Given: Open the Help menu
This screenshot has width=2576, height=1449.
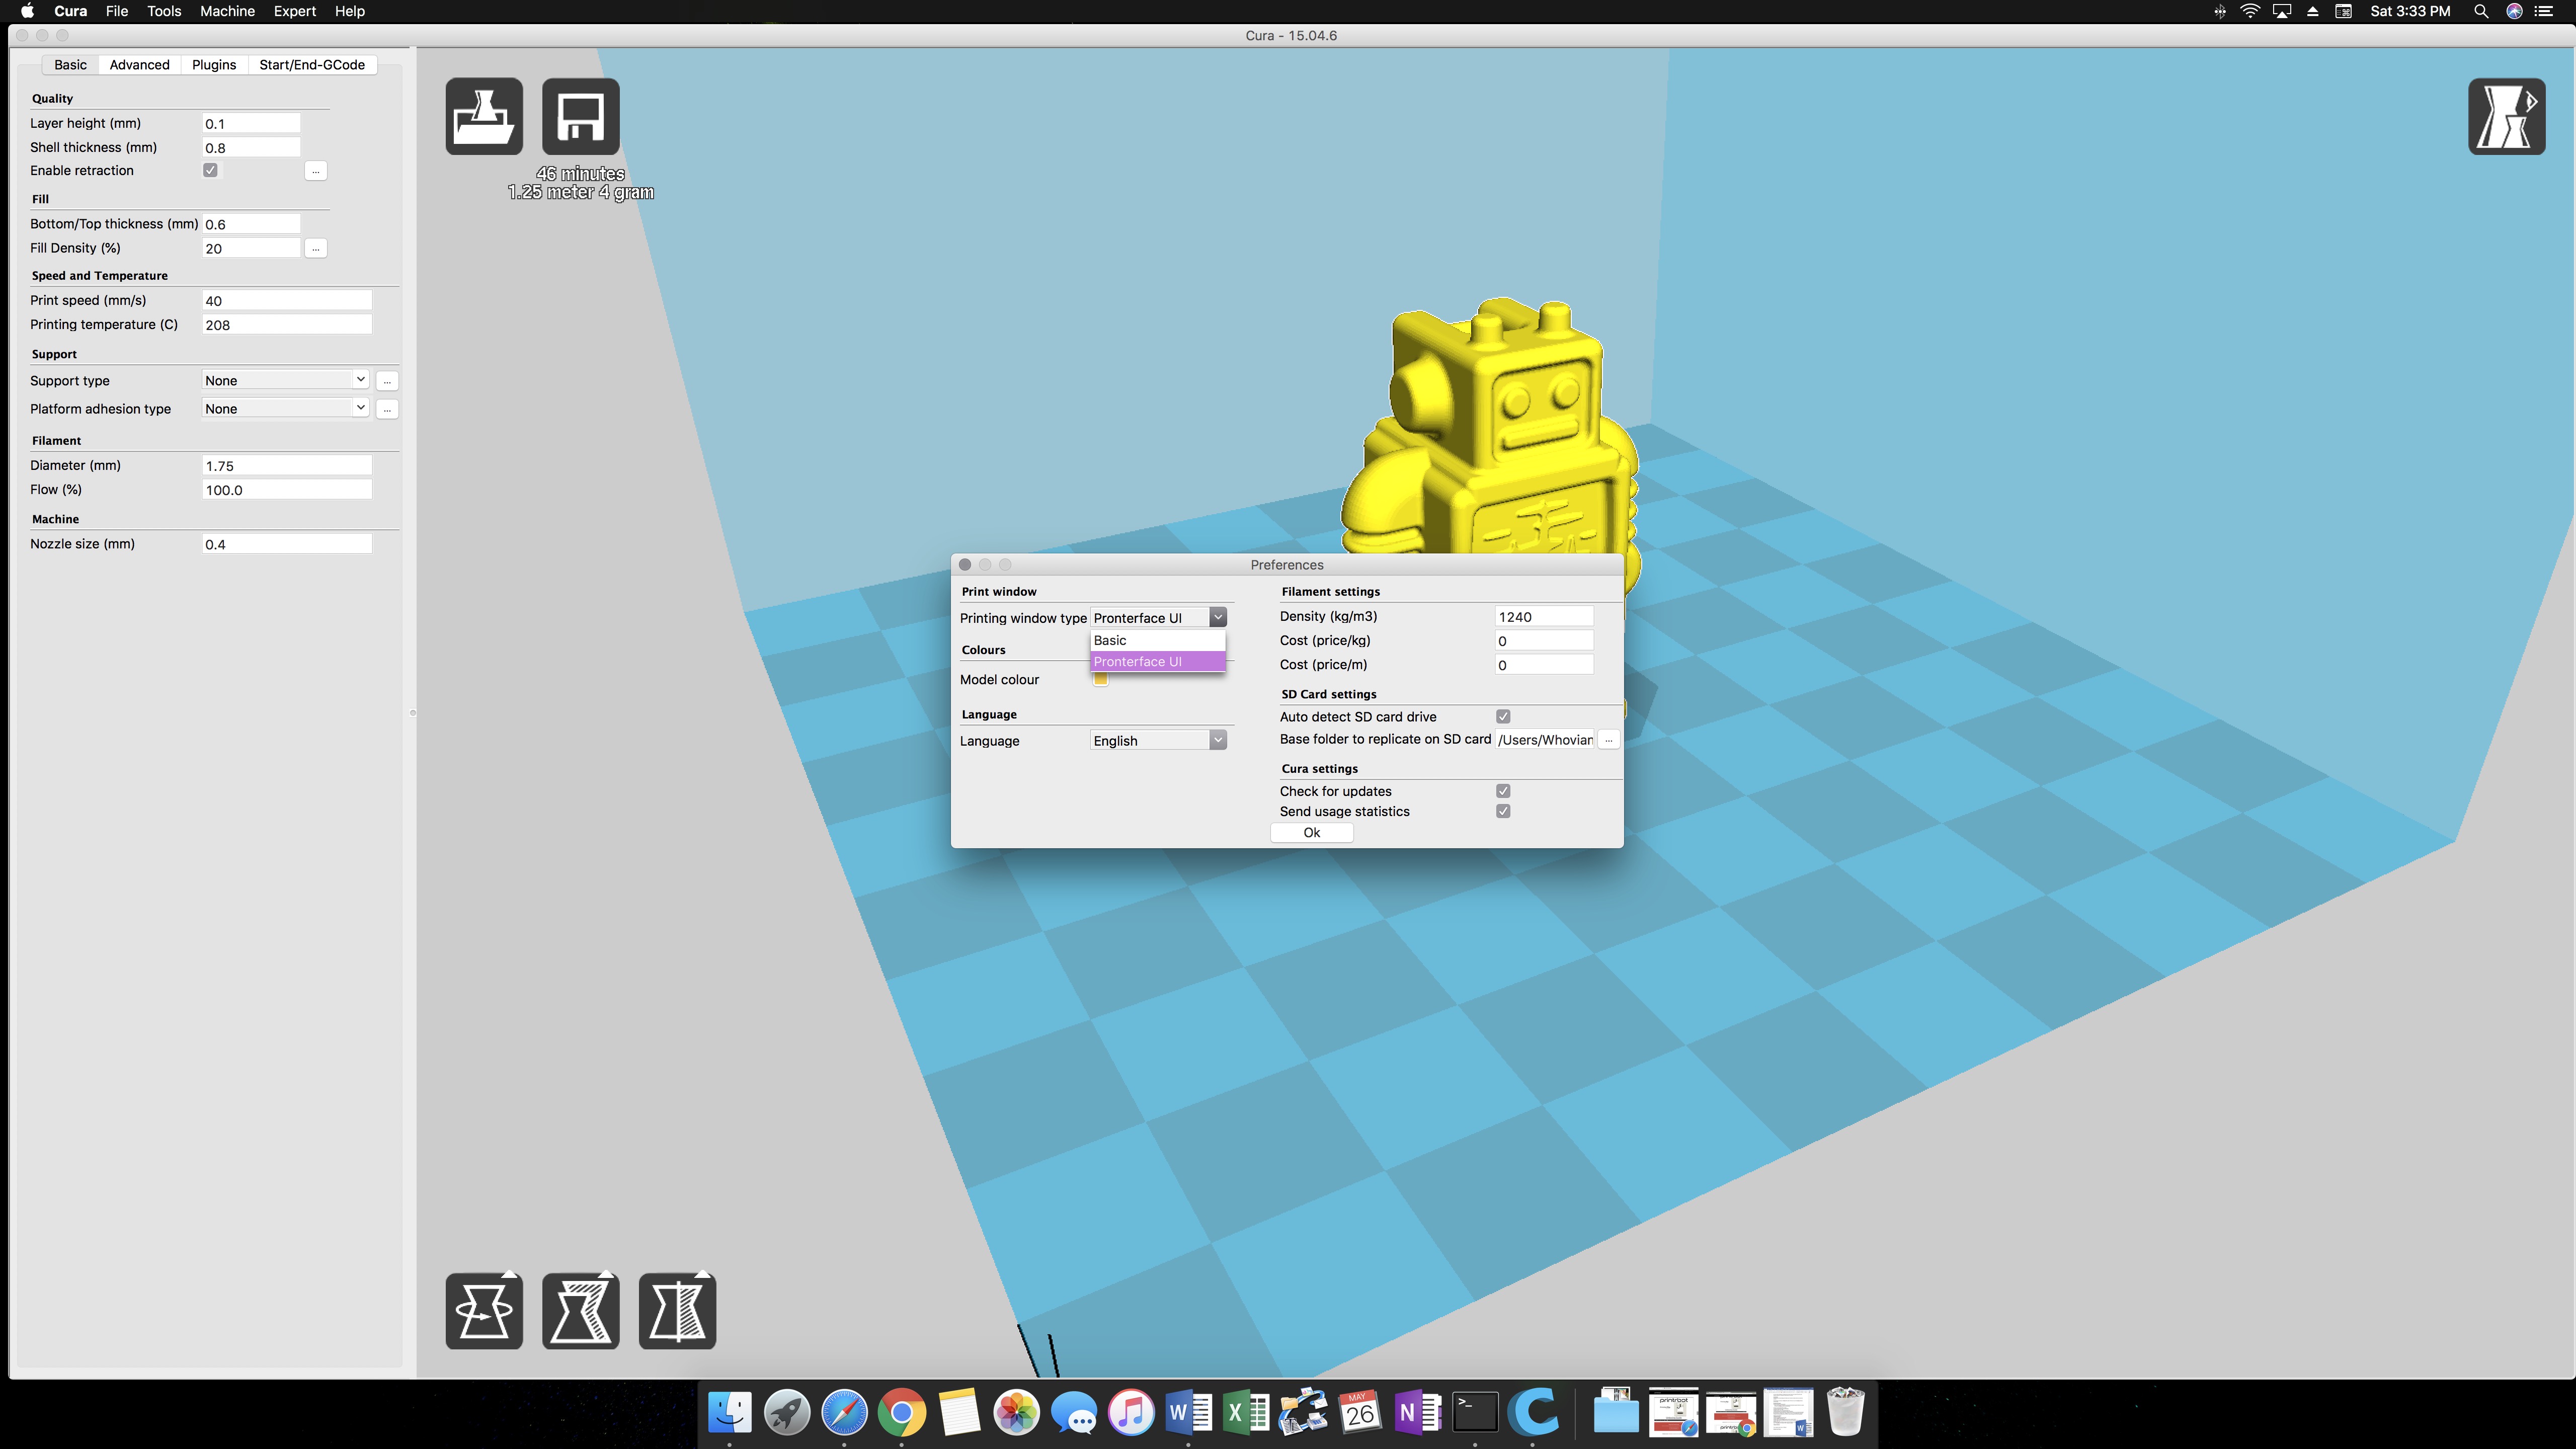Looking at the screenshot, I should click(x=349, y=11).
